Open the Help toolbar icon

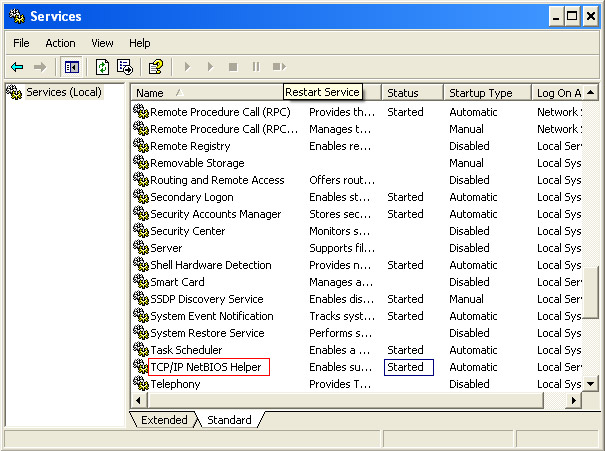pyautogui.click(x=155, y=67)
